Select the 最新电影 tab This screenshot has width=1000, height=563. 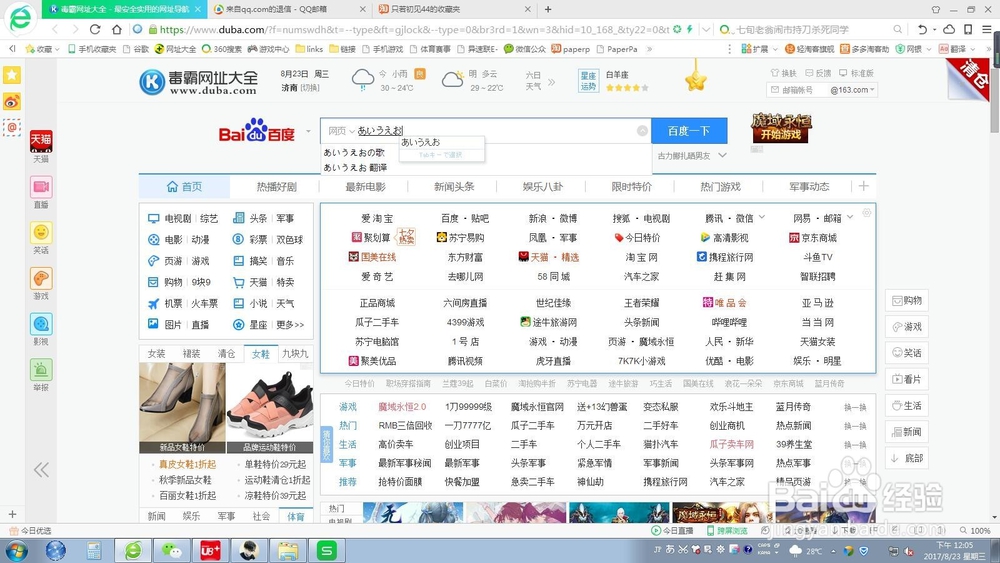(x=365, y=186)
